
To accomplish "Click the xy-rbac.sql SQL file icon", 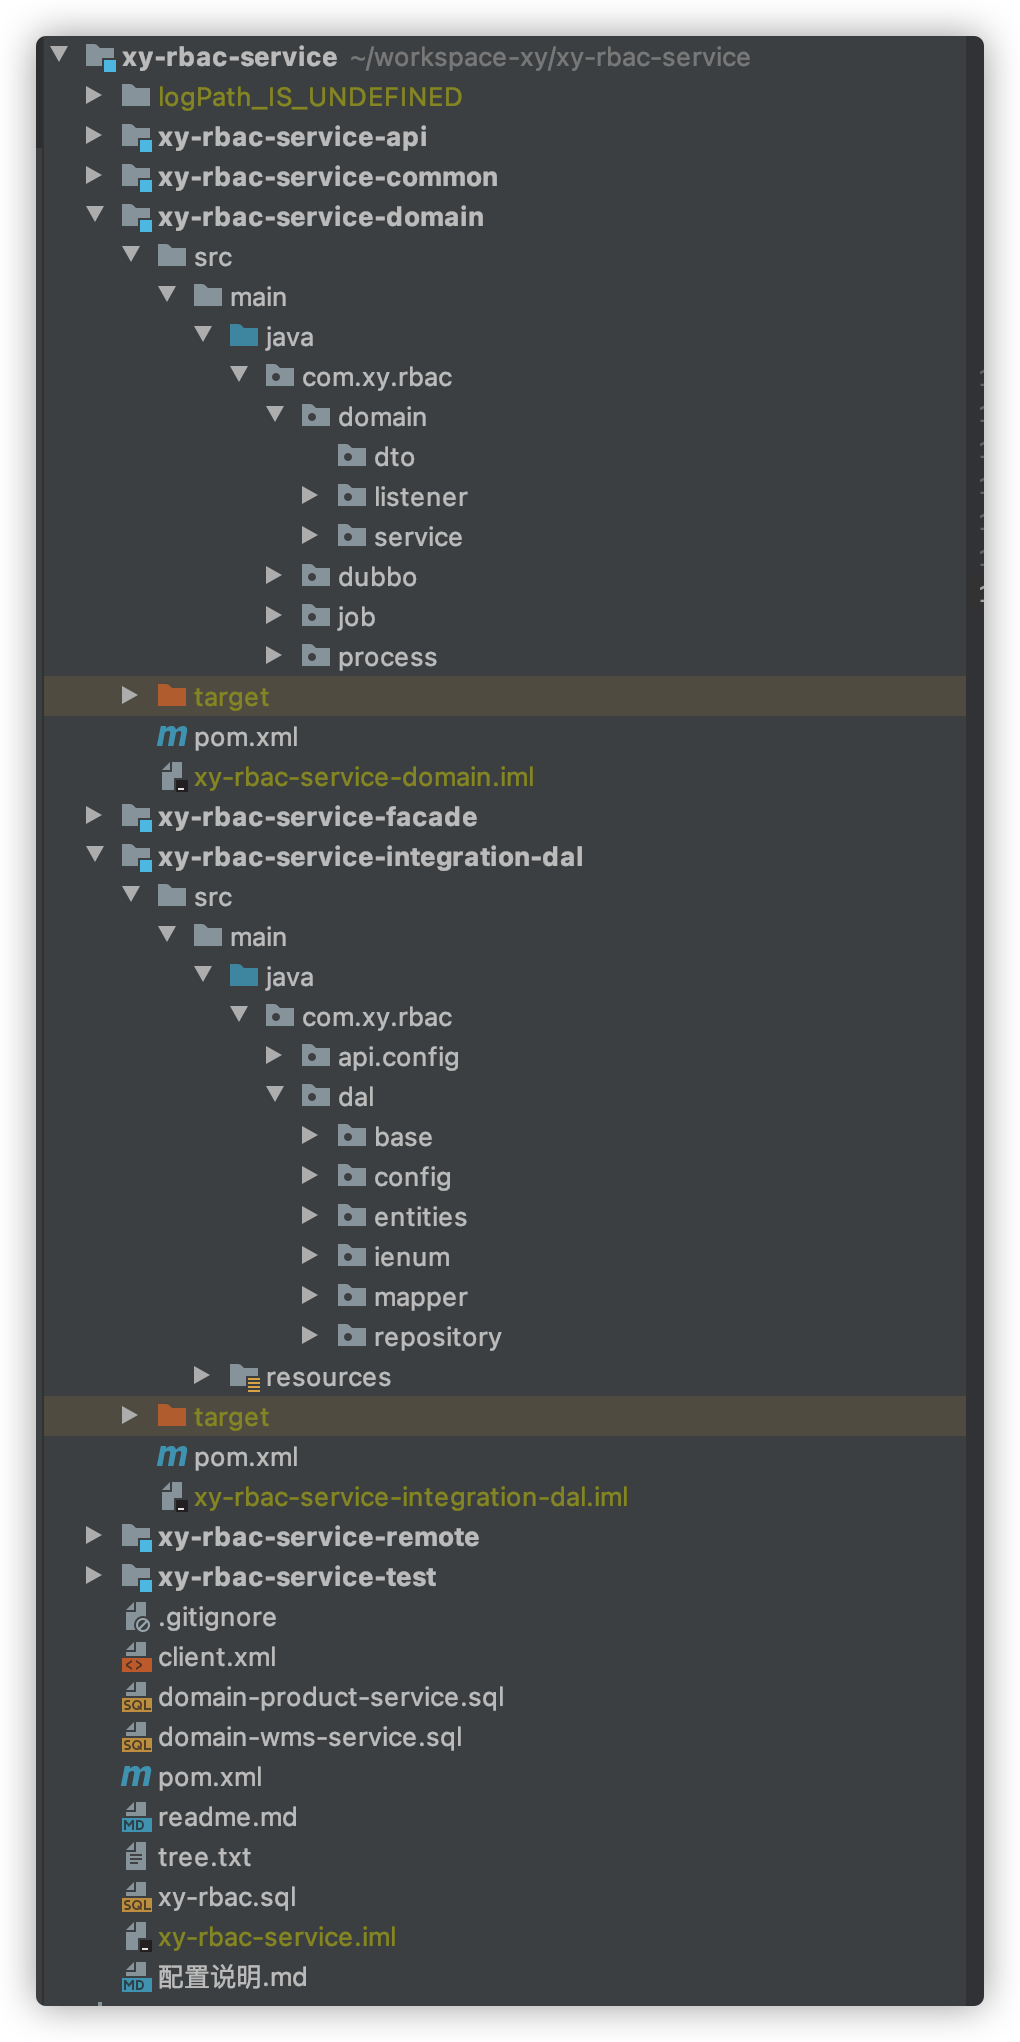I will pos(137,1897).
